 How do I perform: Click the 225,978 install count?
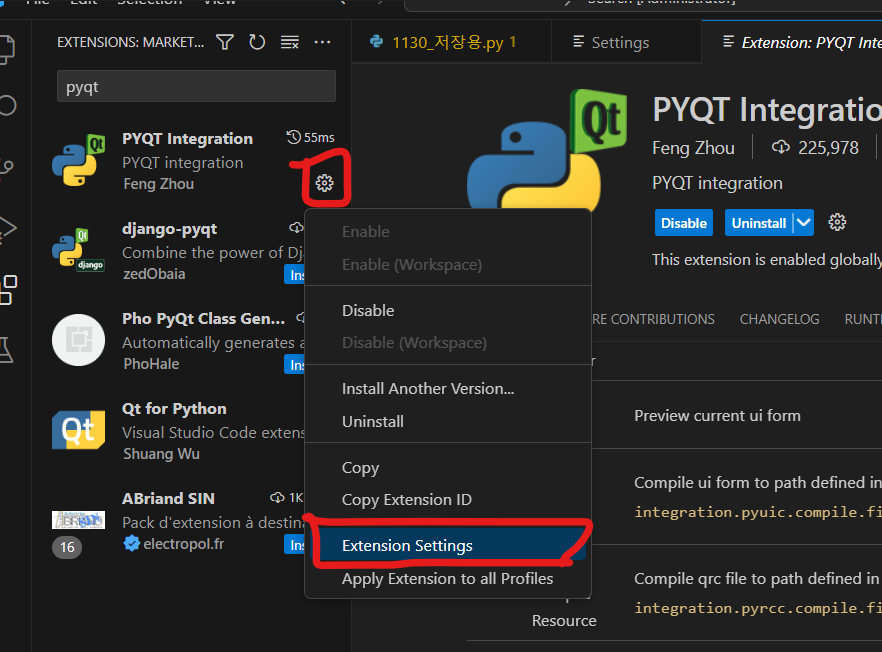[x=816, y=148]
